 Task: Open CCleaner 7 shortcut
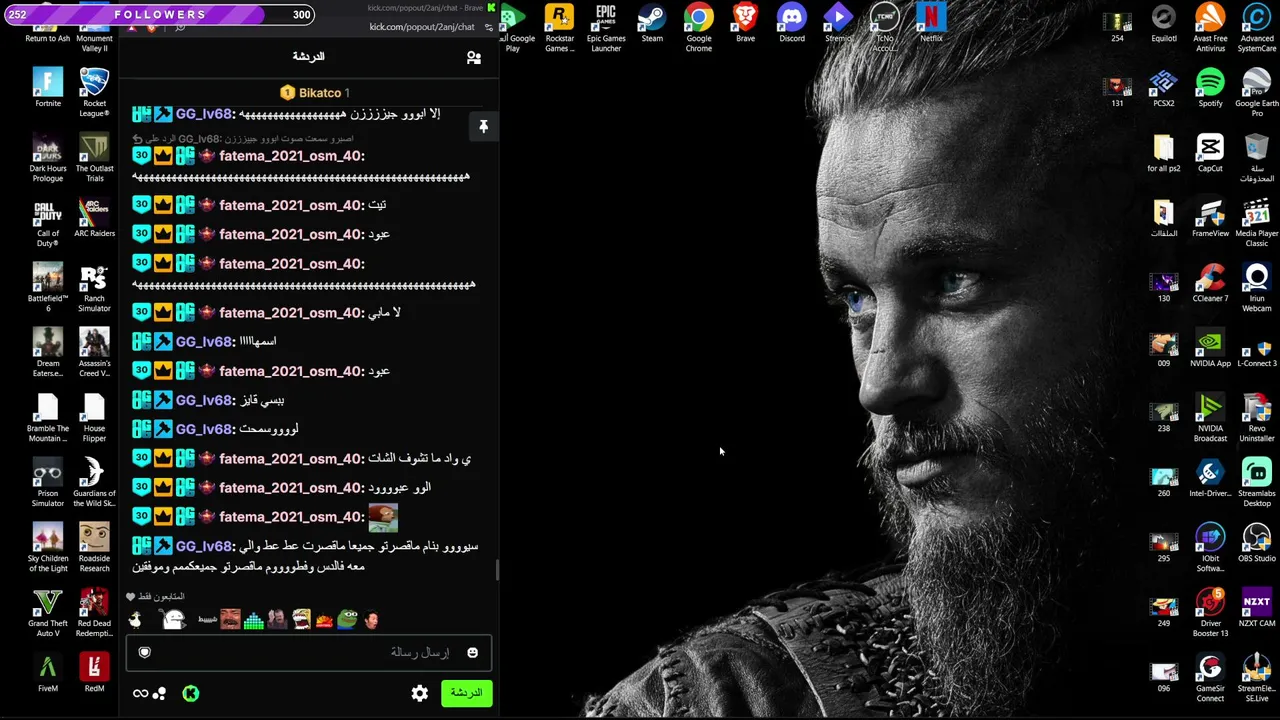click(x=1210, y=283)
